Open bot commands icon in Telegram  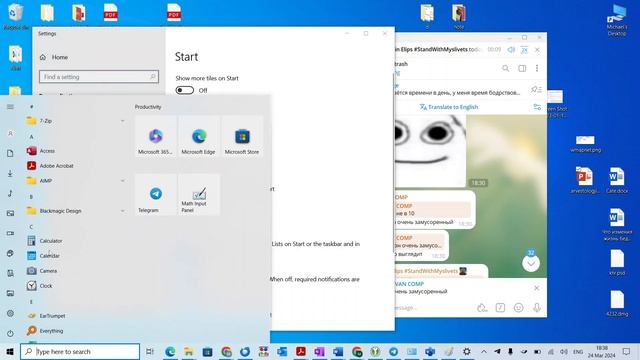500,308
